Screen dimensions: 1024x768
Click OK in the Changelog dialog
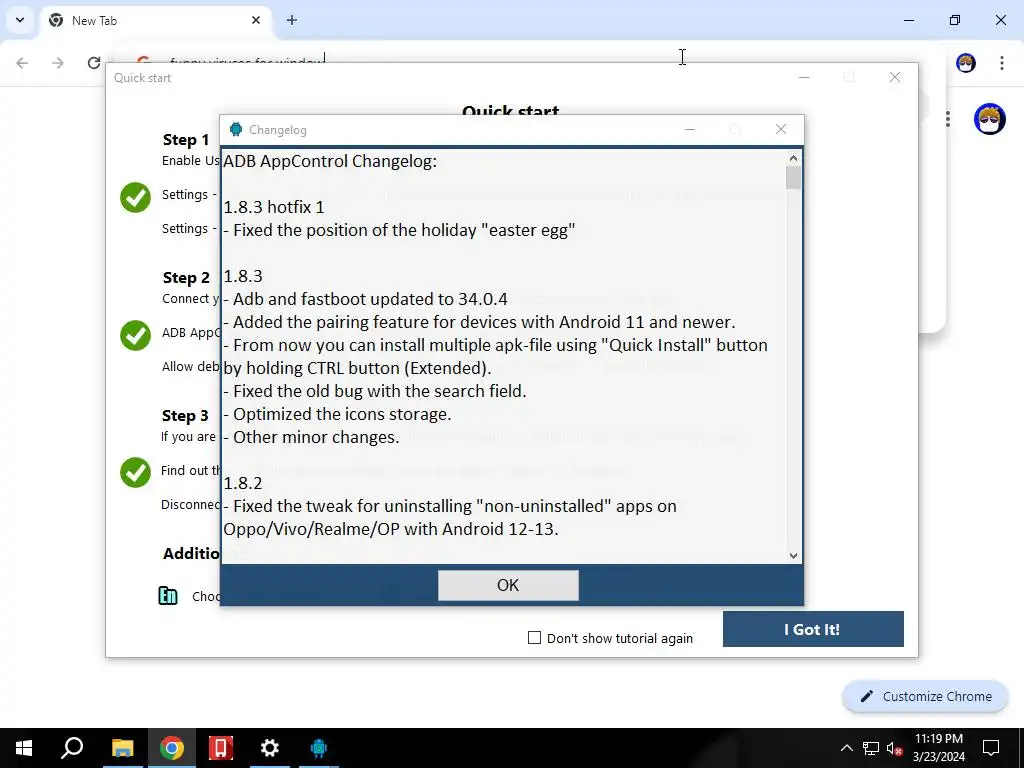(x=508, y=585)
